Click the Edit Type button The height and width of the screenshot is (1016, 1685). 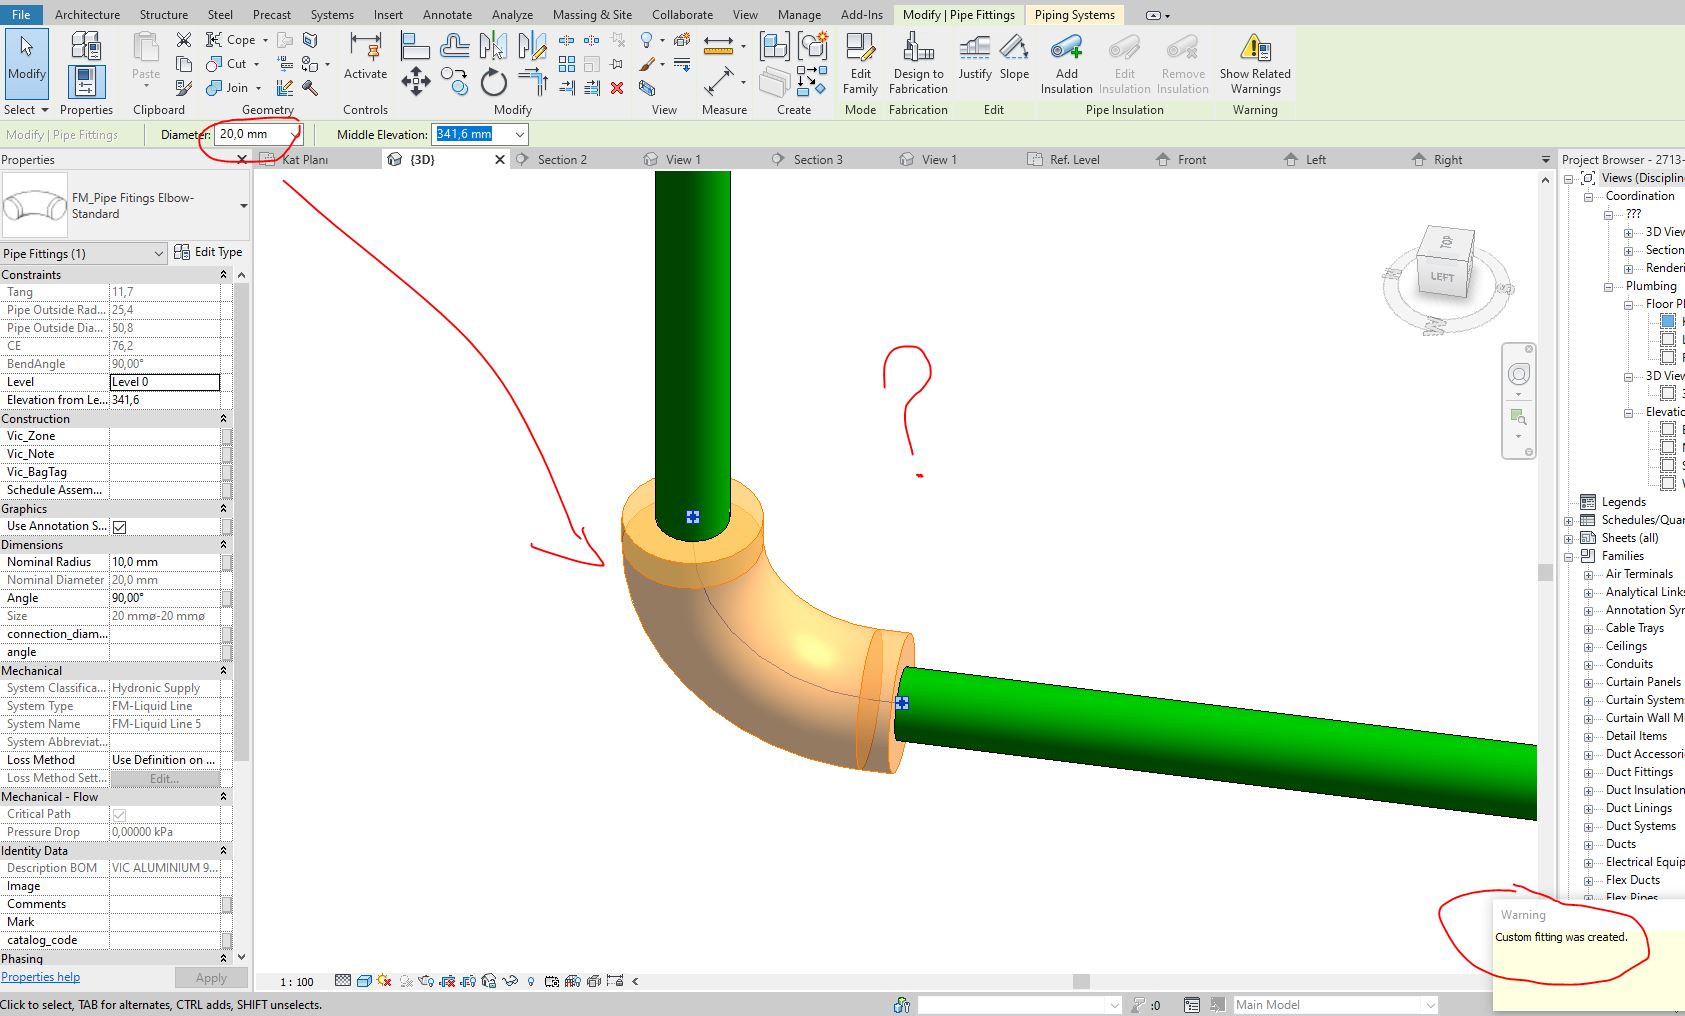click(x=209, y=252)
